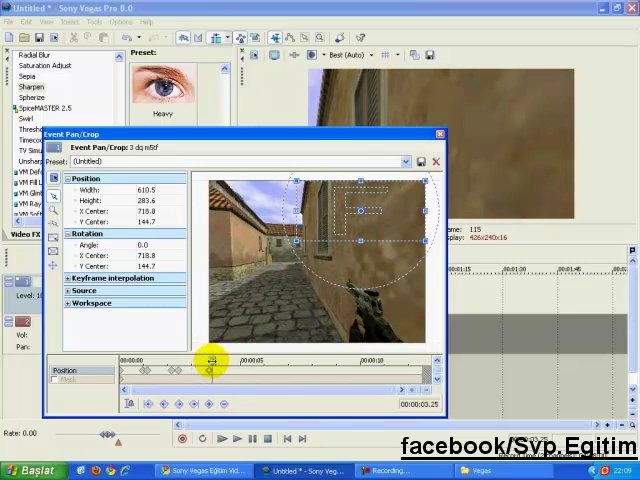The image size is (640, 480).
Task: Click the Copy snapshot to clipboard icon
Action: click(414, 55)
